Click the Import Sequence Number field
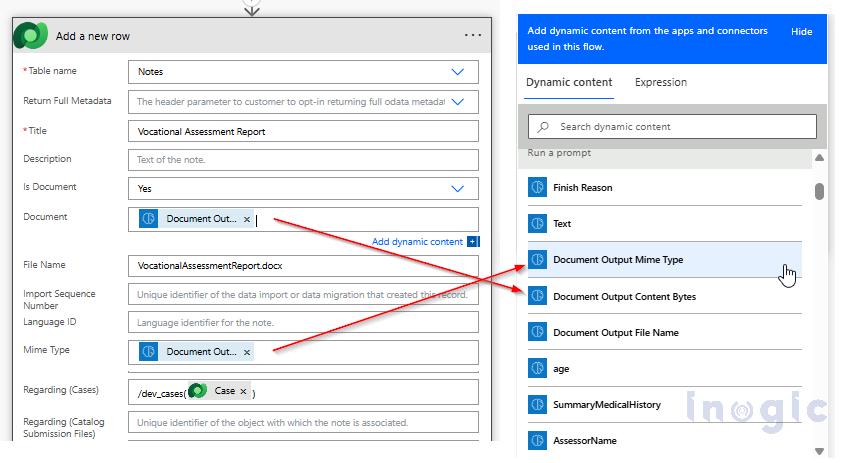844x463 pixels. coord(303,294)
